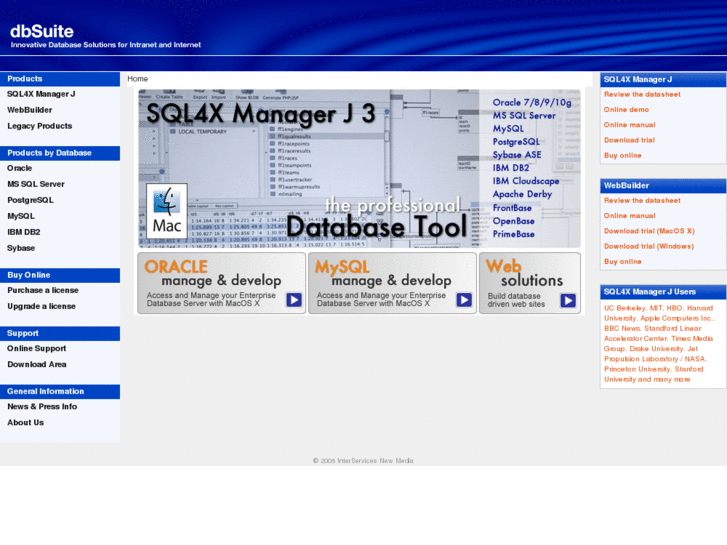
Task: Select PostgreSQL in sidebar
Action: pyautogui.click(x=30, y=200)
